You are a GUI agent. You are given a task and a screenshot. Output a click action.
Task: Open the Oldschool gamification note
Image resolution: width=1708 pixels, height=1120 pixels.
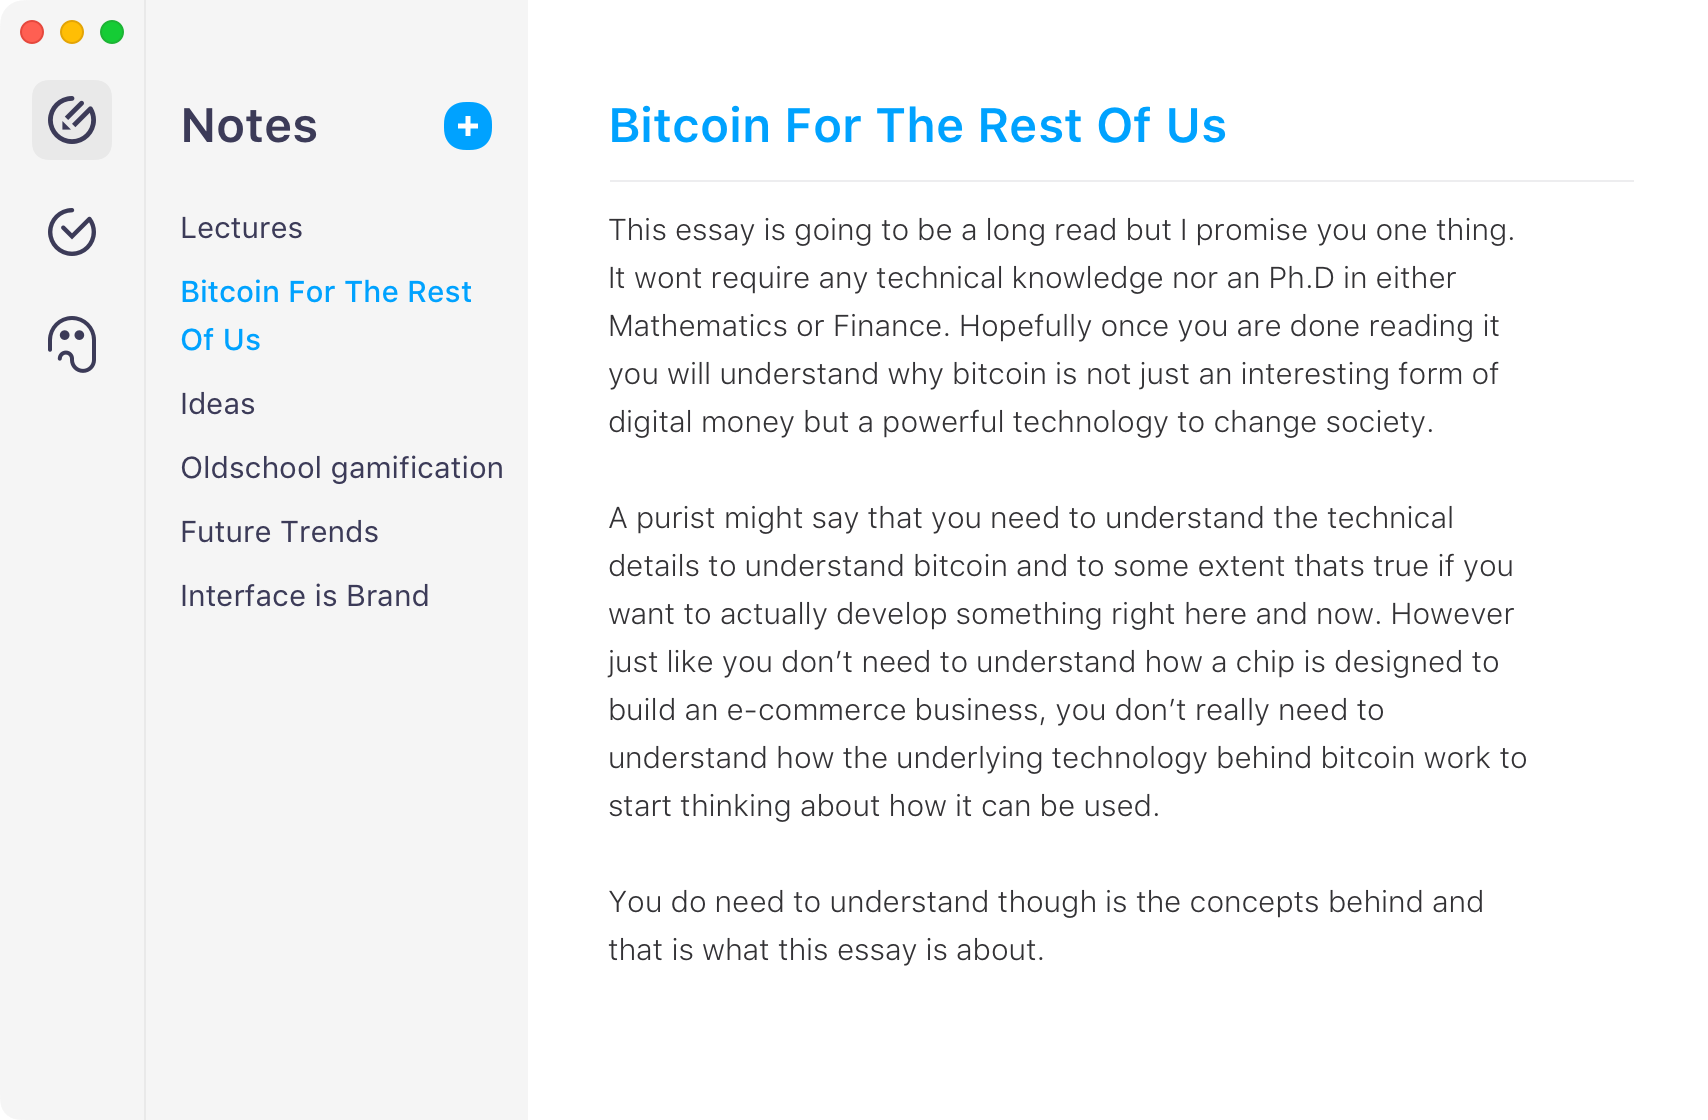(x=342, y=468)
